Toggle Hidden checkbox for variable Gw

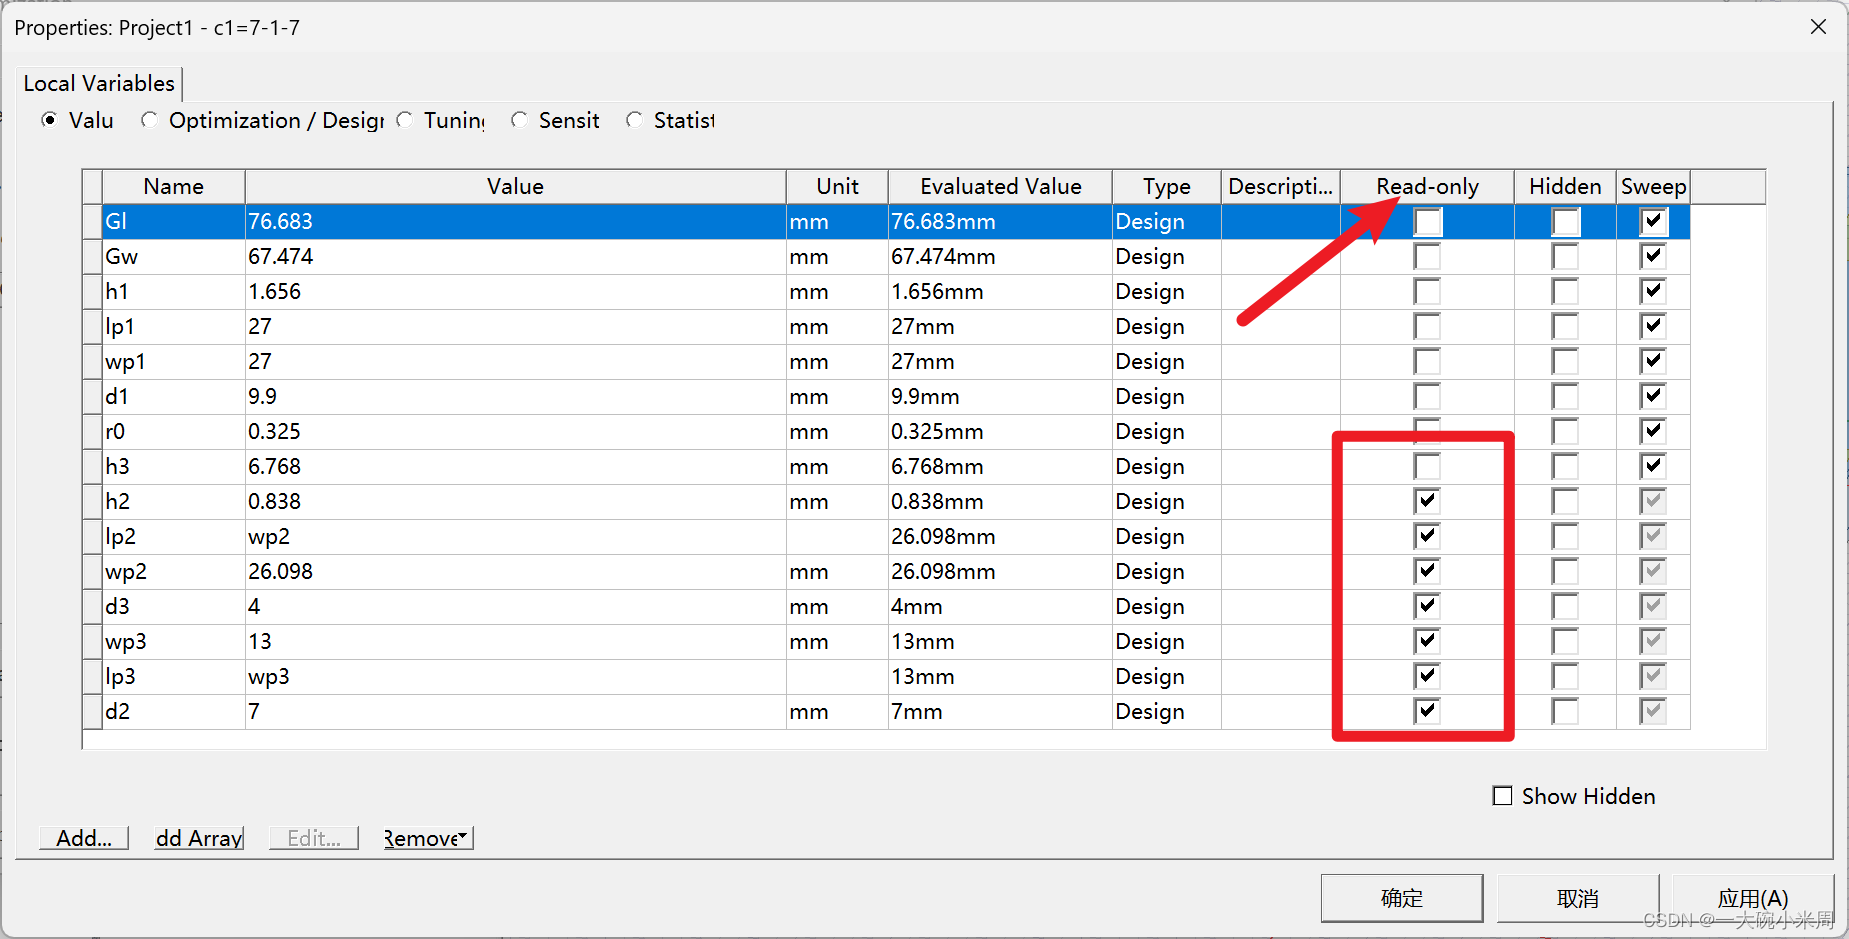click(1565, 257)
